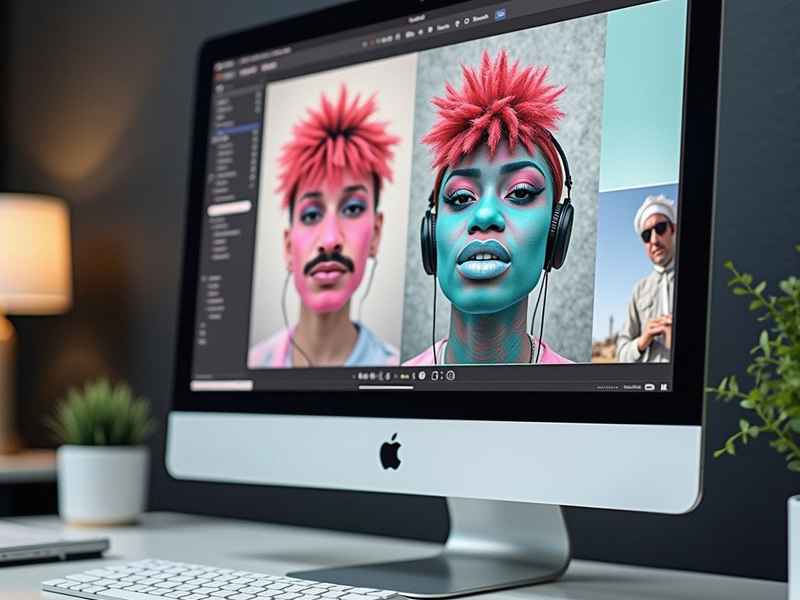Open the third tab at the window's top-left
Viewport: 800px width, 600px height.
[x=269, y=67]
